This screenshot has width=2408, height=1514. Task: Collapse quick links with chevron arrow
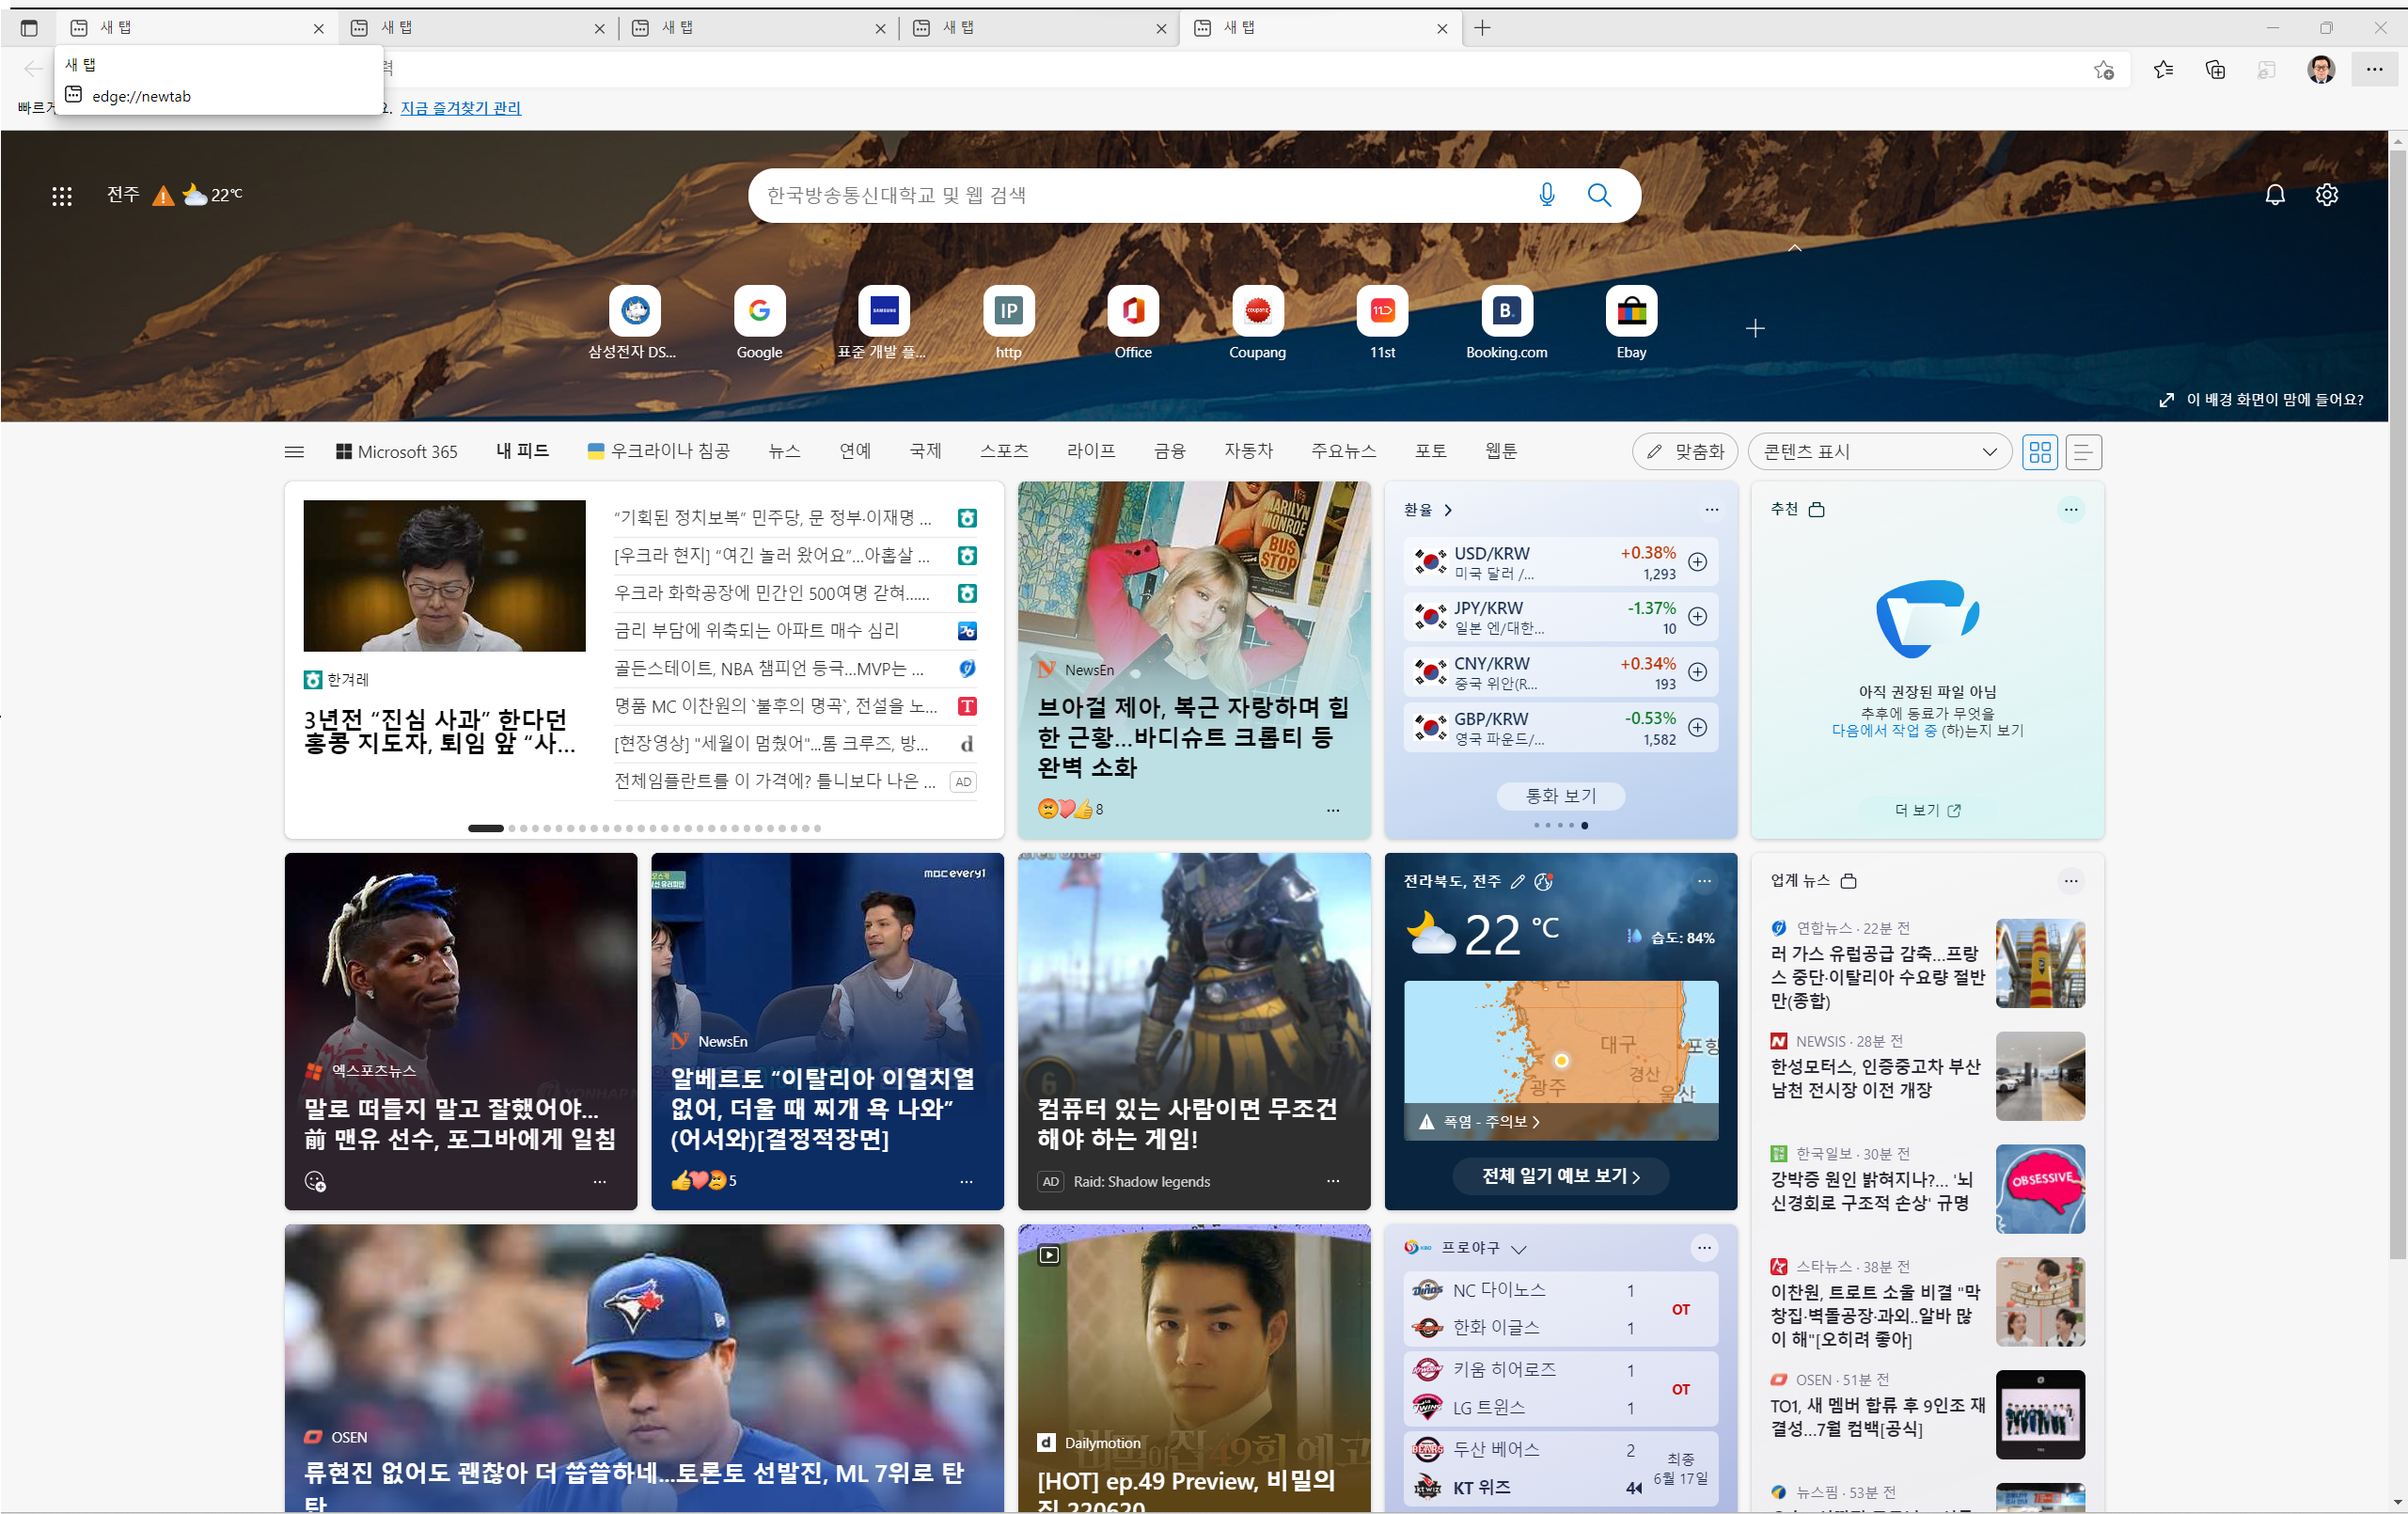click(x=1794, y=248)
